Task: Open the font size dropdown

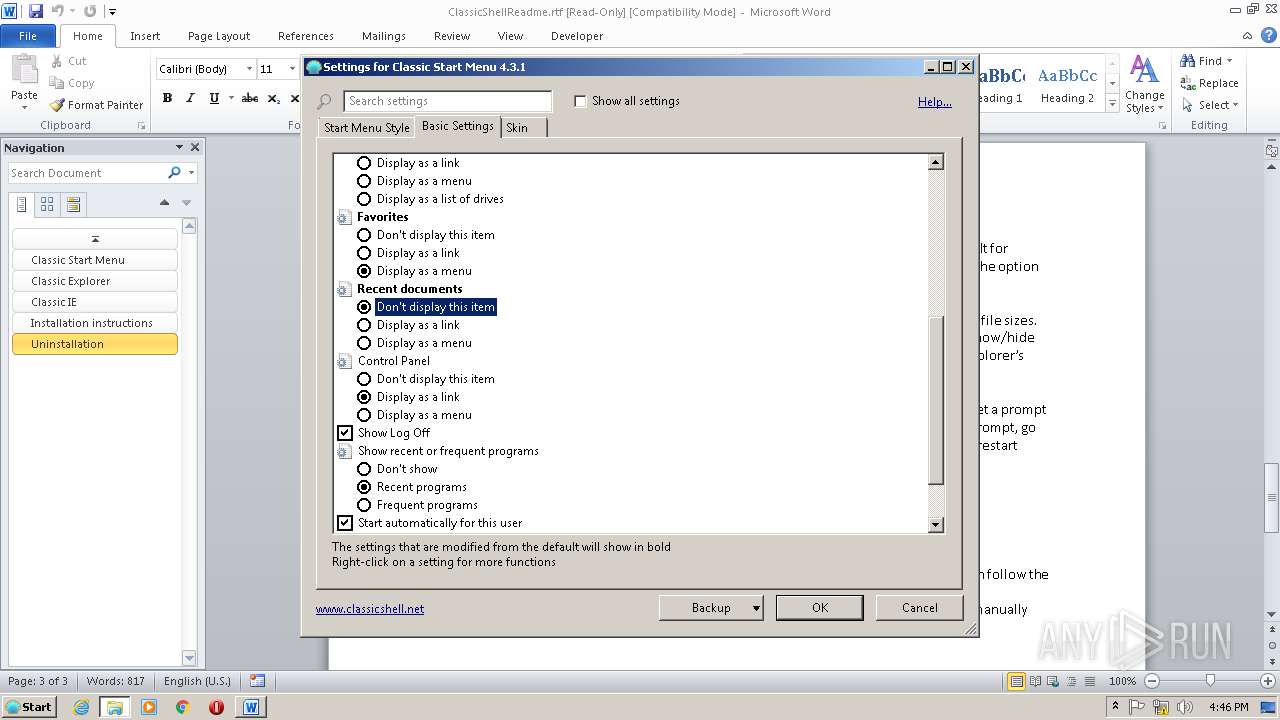Action: coord(295,69)
